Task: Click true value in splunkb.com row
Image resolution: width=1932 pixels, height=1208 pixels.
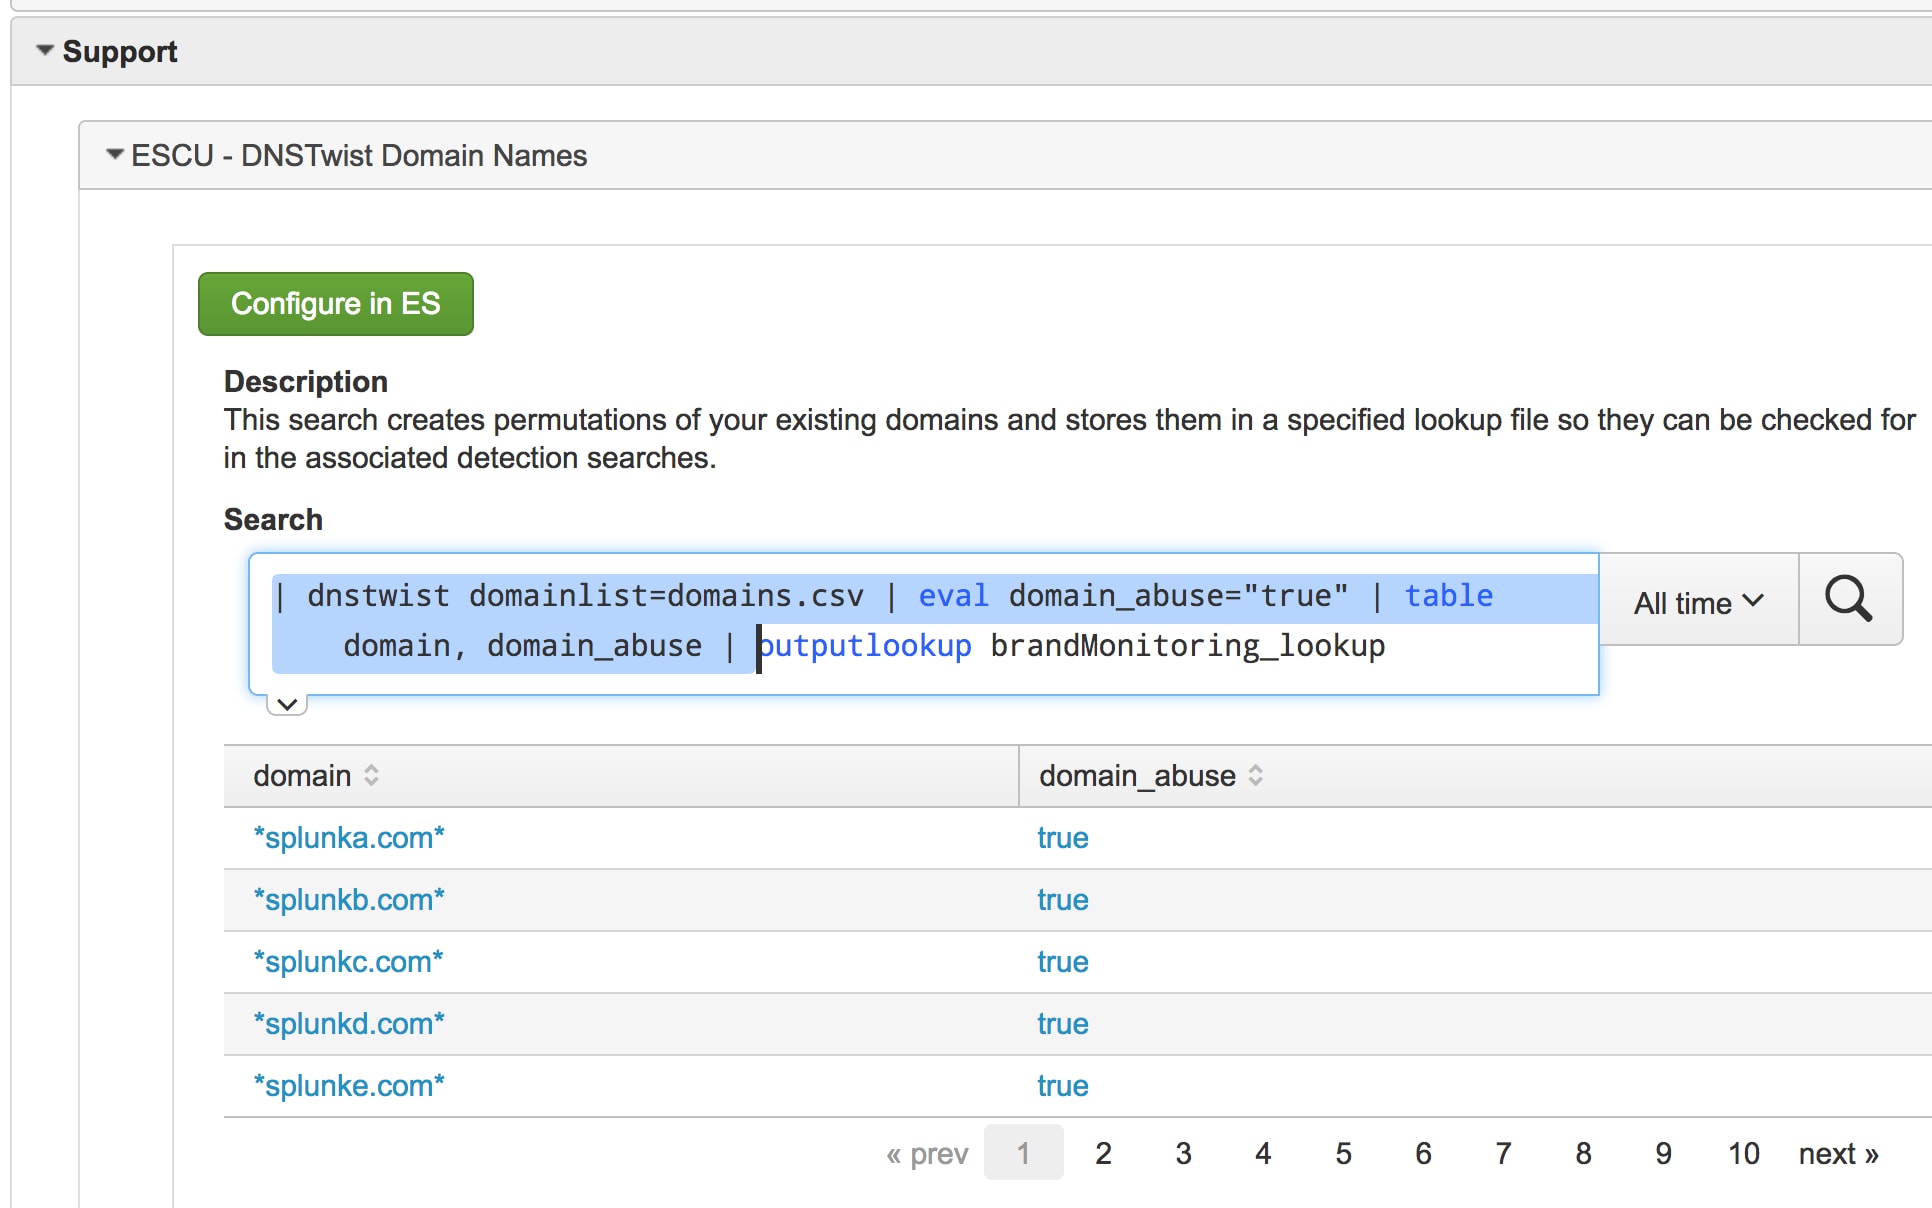Action: [1063, 900]
